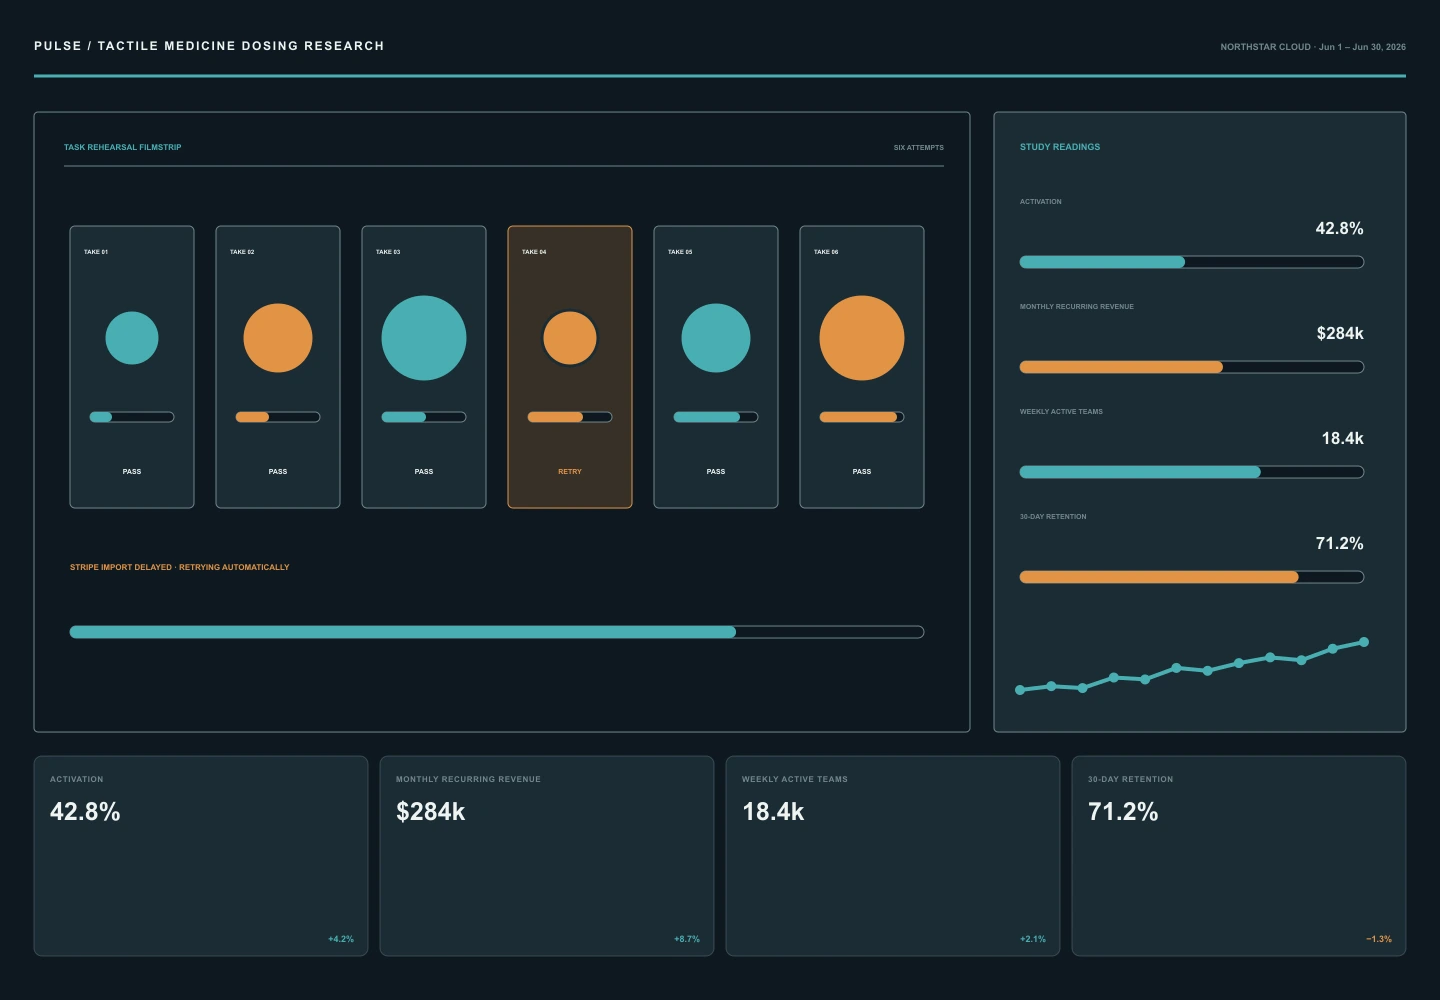Click the PASS label under Take 01
This screenshot has height=1000, width=1440.
(132, 471)
